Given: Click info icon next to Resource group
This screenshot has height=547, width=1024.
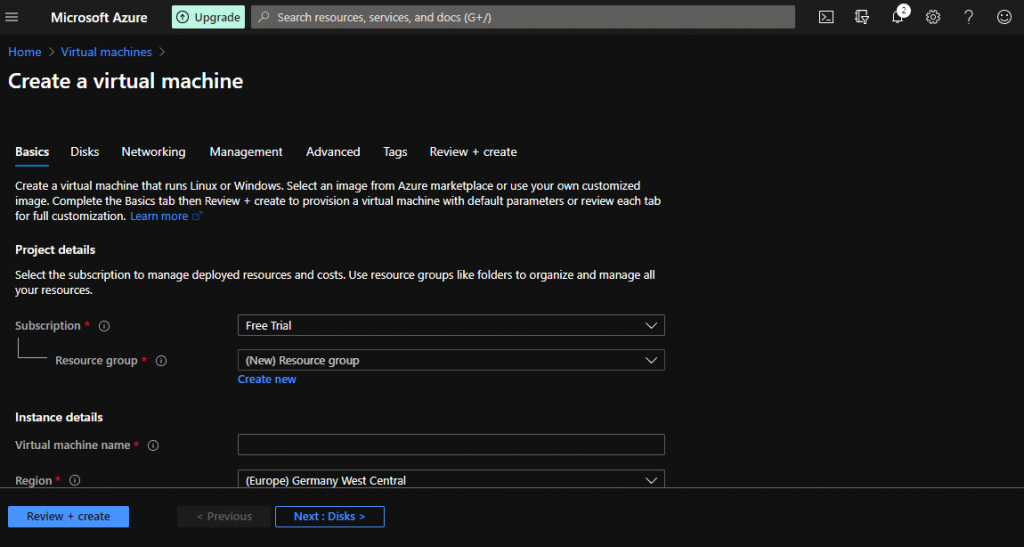Looking at the screenshot, I should point(161,361).
